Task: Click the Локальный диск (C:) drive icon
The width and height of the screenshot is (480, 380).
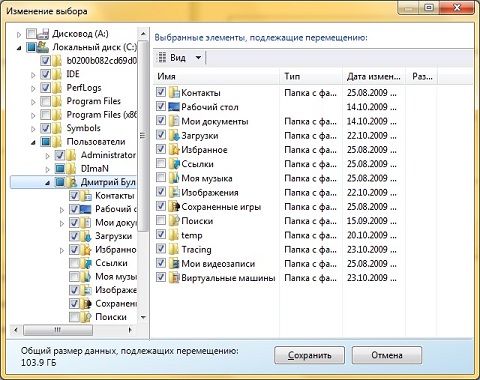Action: pyautogui.click(x=43, y=47)
